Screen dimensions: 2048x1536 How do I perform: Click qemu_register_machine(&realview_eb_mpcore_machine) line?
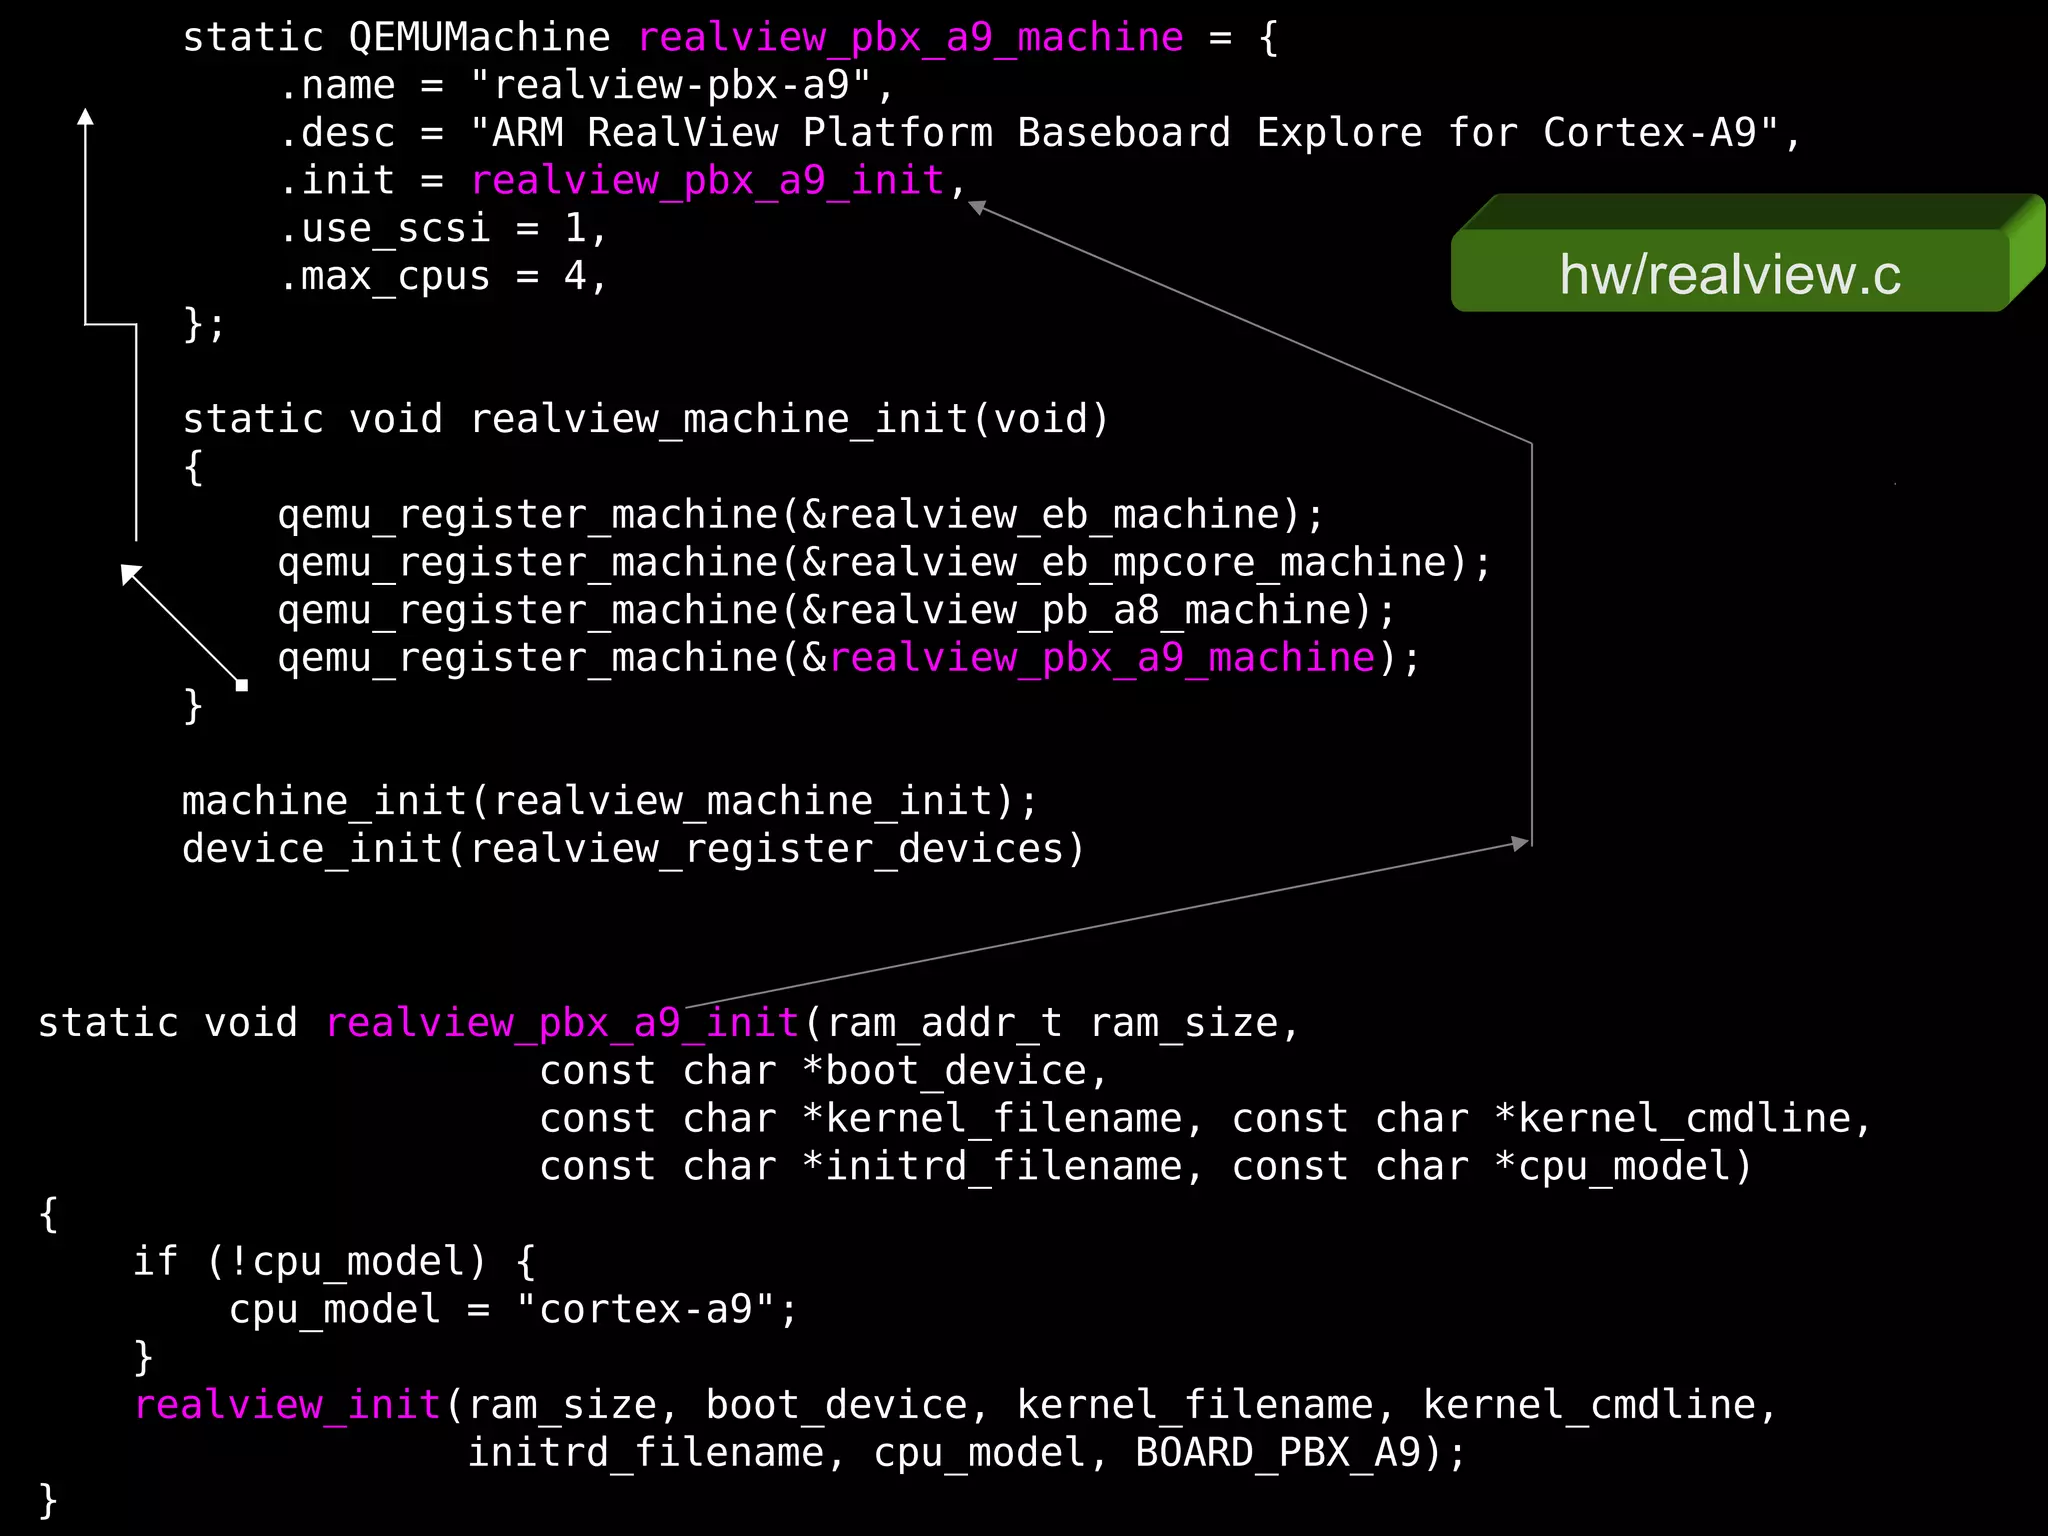[885, 563]
